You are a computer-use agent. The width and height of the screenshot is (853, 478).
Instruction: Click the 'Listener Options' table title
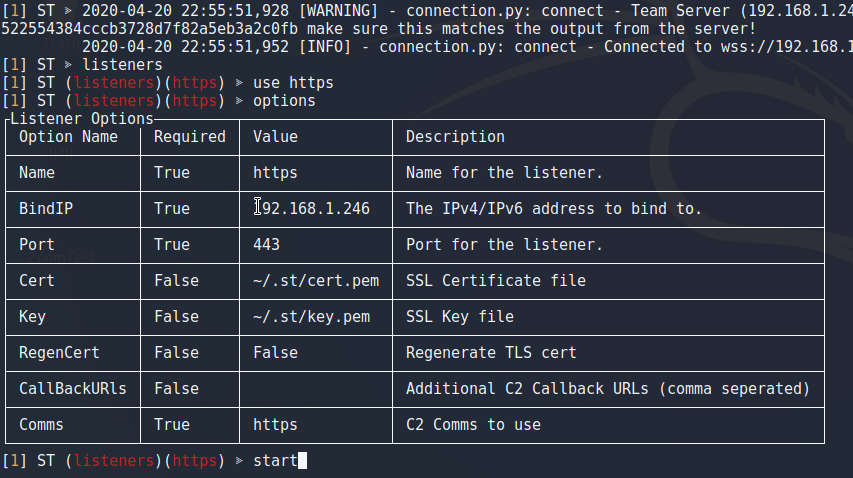[x=82, y=119]
